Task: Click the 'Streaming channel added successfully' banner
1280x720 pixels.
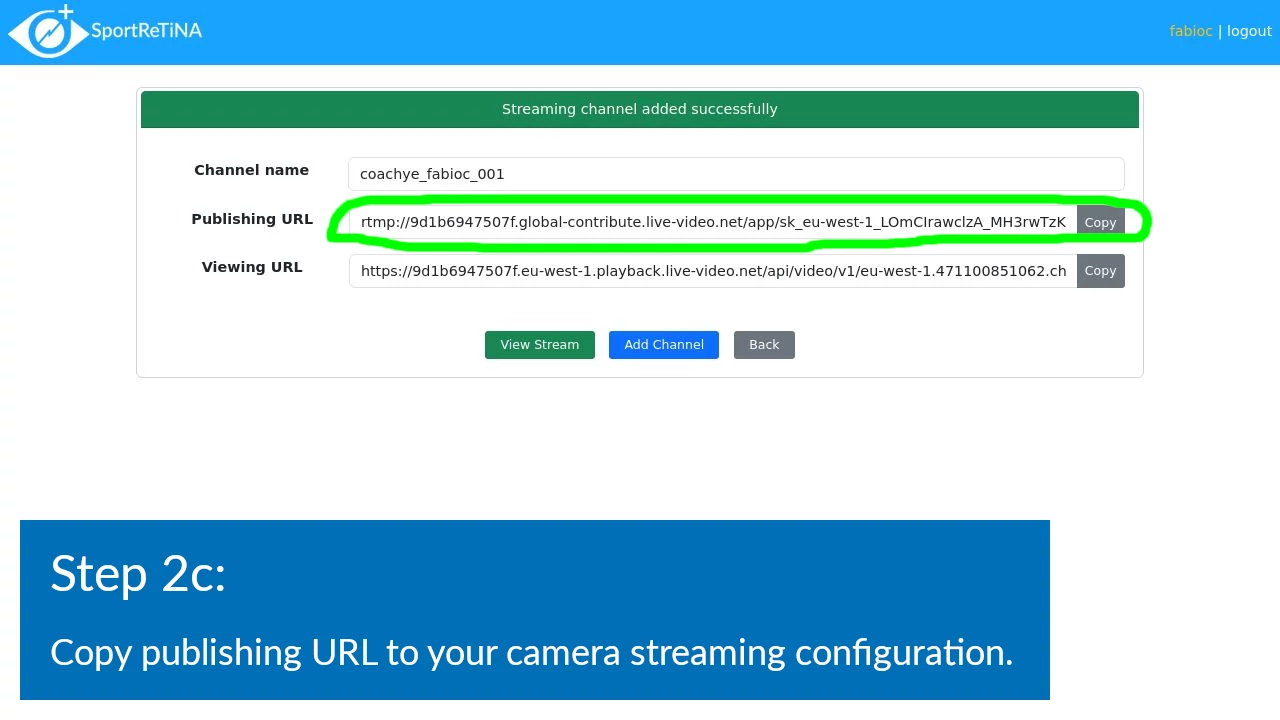Action: coord(639,109)
